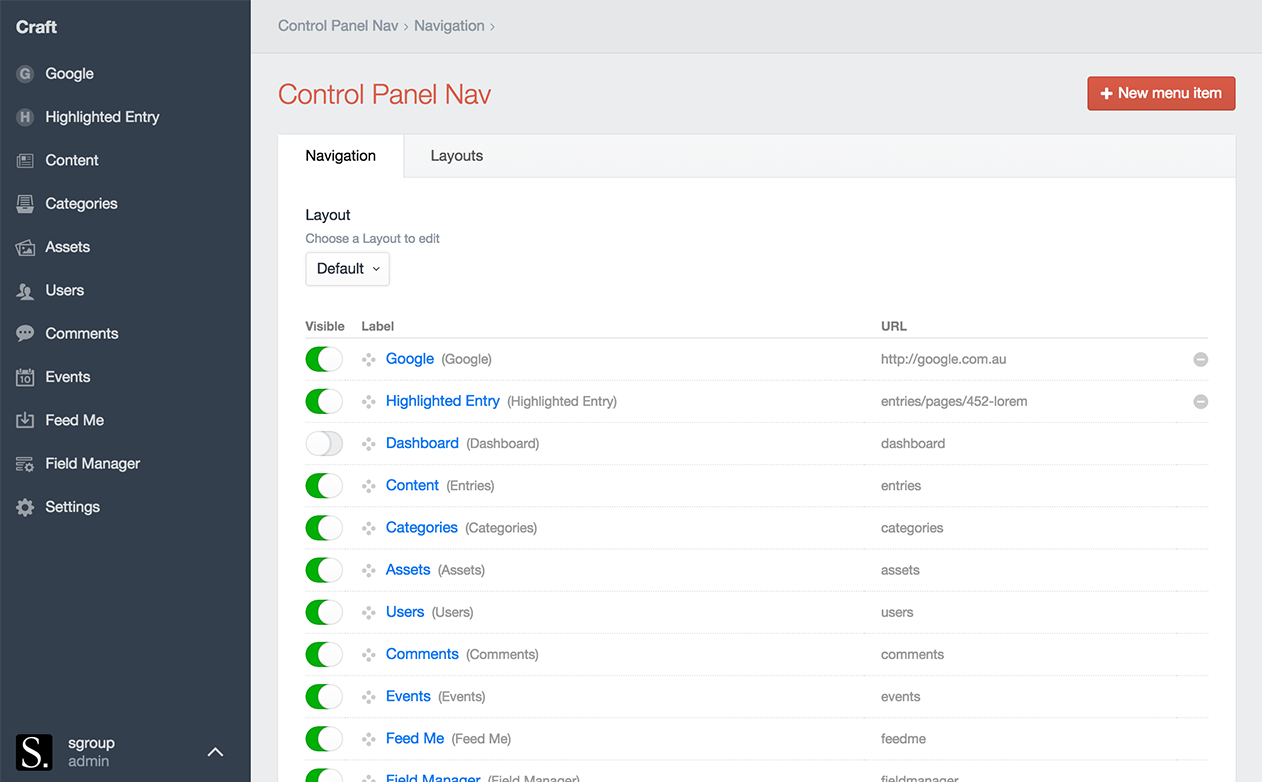Click the New menu item button
The image size is (1262, 782).
point(1161,93)
